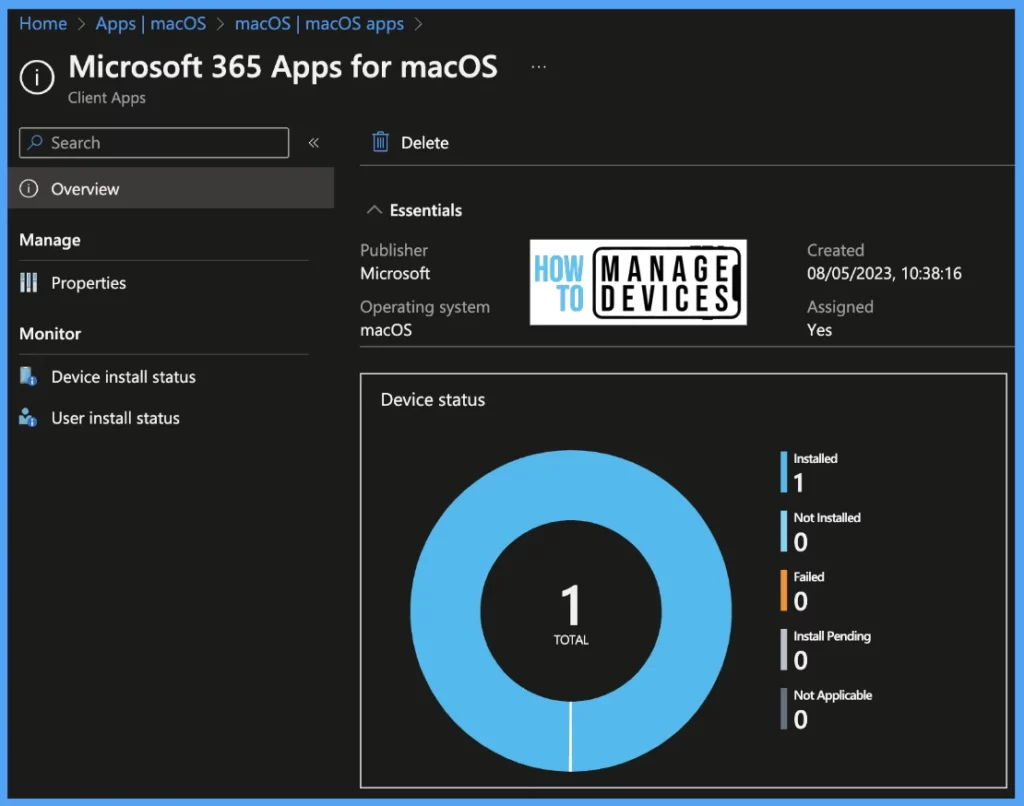Collapse the sidebar with double chevron
1024x806 pixels.
[x=313, y=142]
